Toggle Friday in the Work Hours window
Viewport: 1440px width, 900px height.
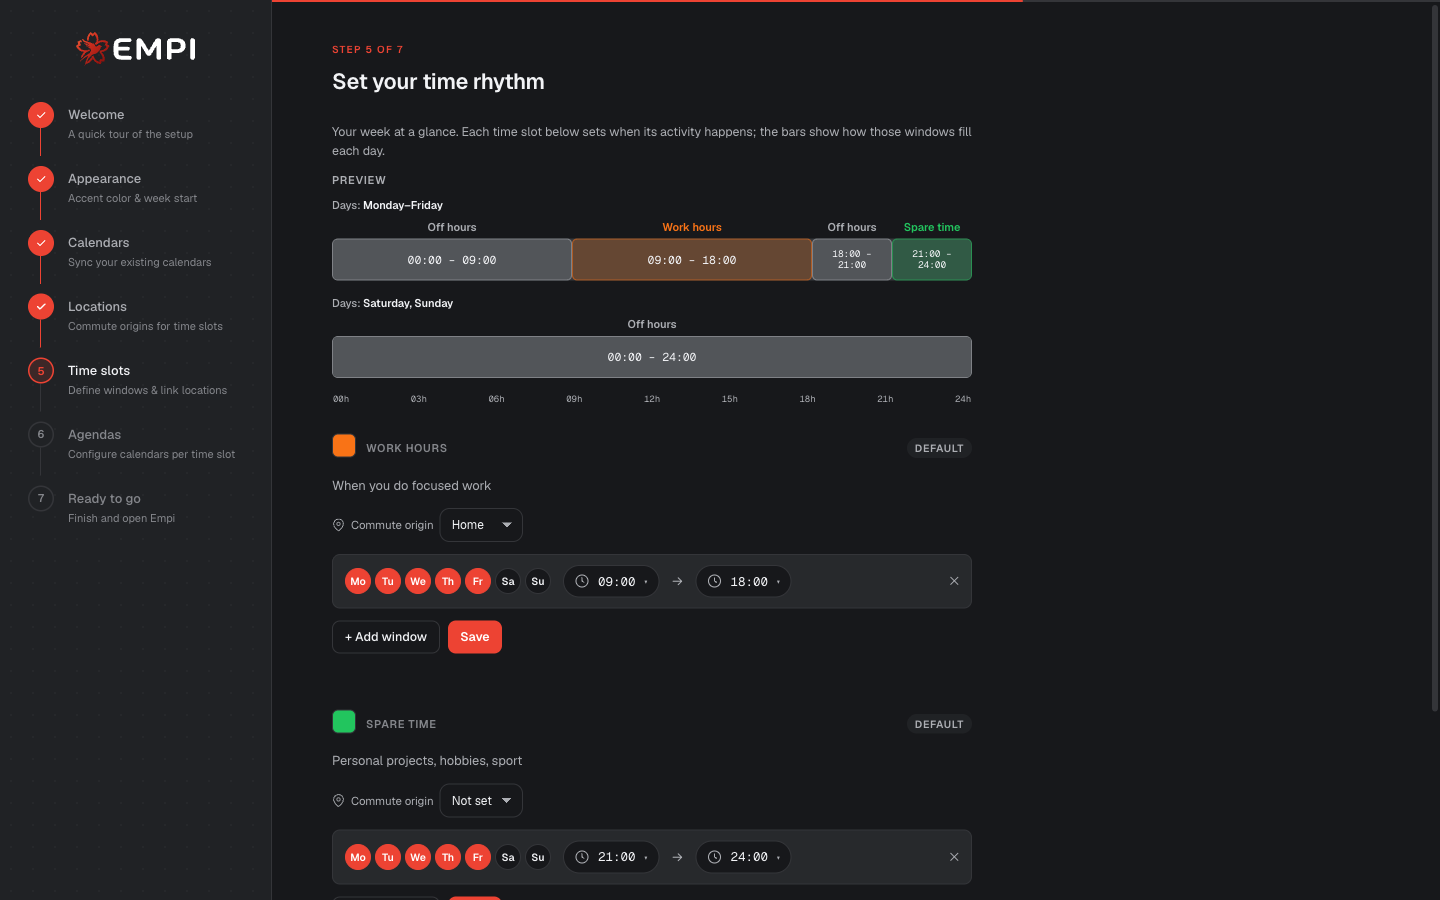click(478, 581)
